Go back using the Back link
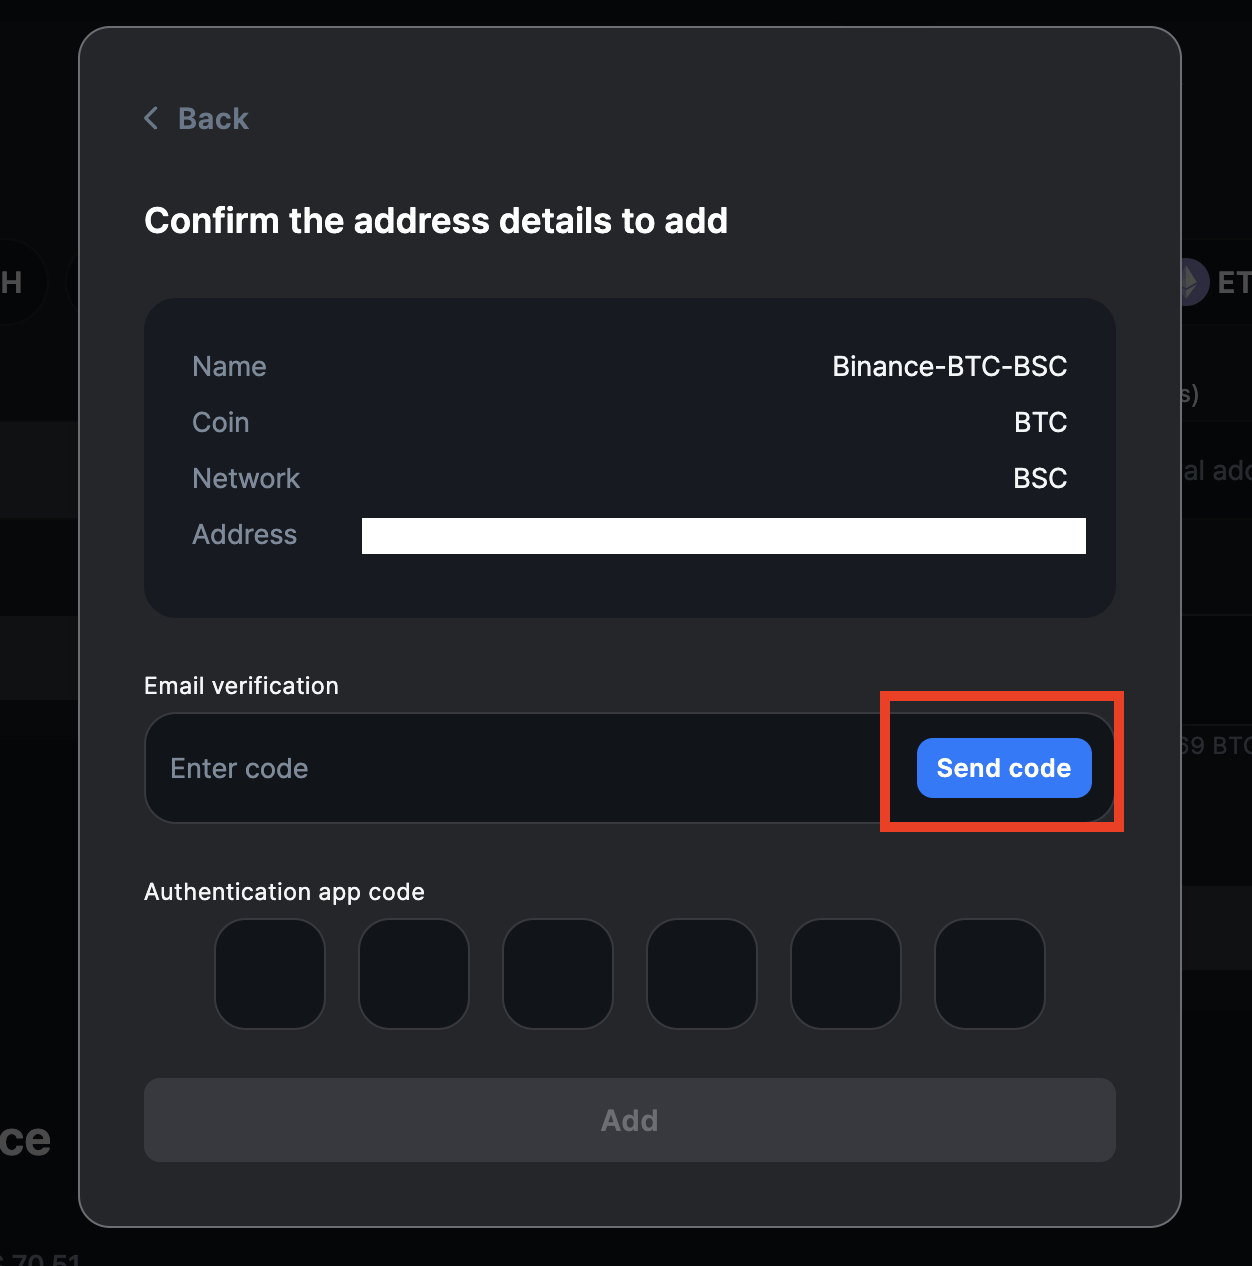The image size is (1252, 1266). [213, 119]
